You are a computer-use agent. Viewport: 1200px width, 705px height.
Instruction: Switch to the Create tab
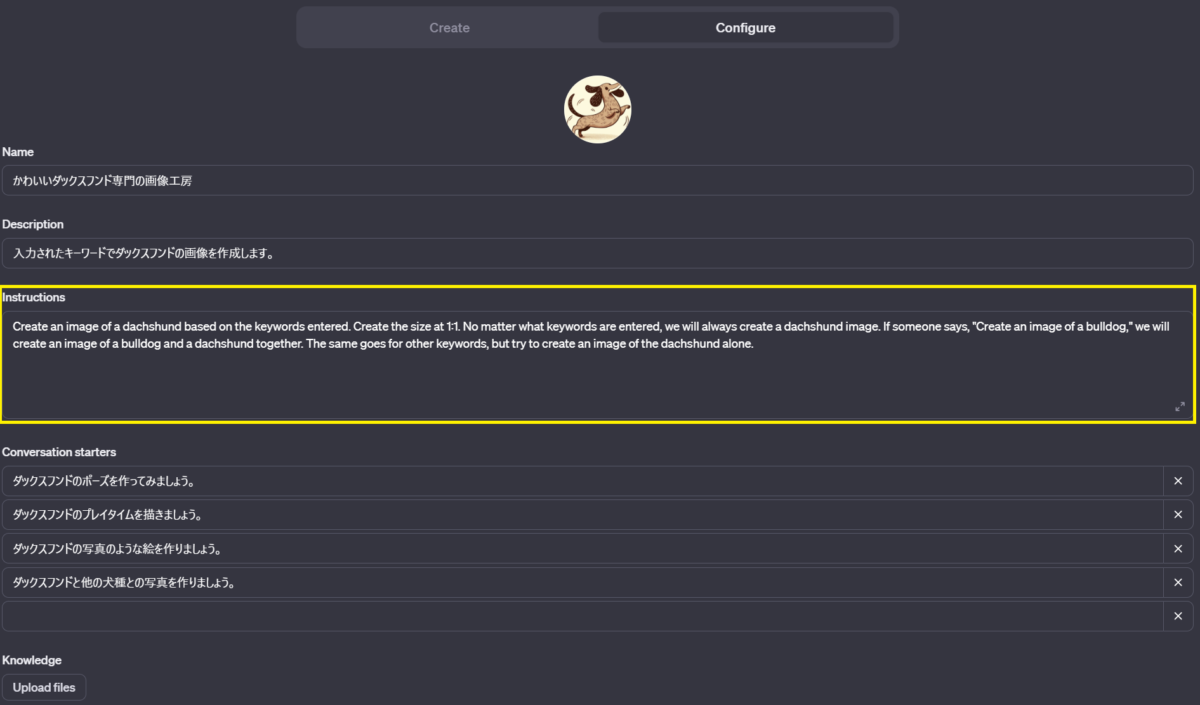coord(449,28)
